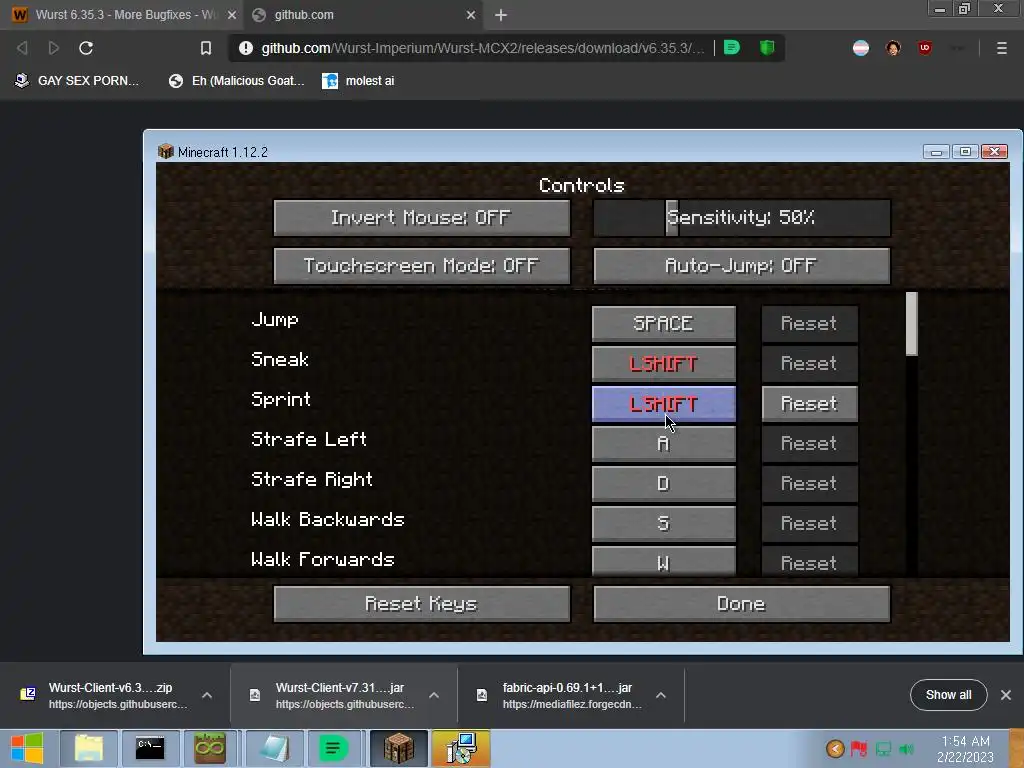This screenshot has height=768, width=1024.
Task: Open the 'Eh (Malicious Goat...' bookmark
Action: click(x=236, y=81)
